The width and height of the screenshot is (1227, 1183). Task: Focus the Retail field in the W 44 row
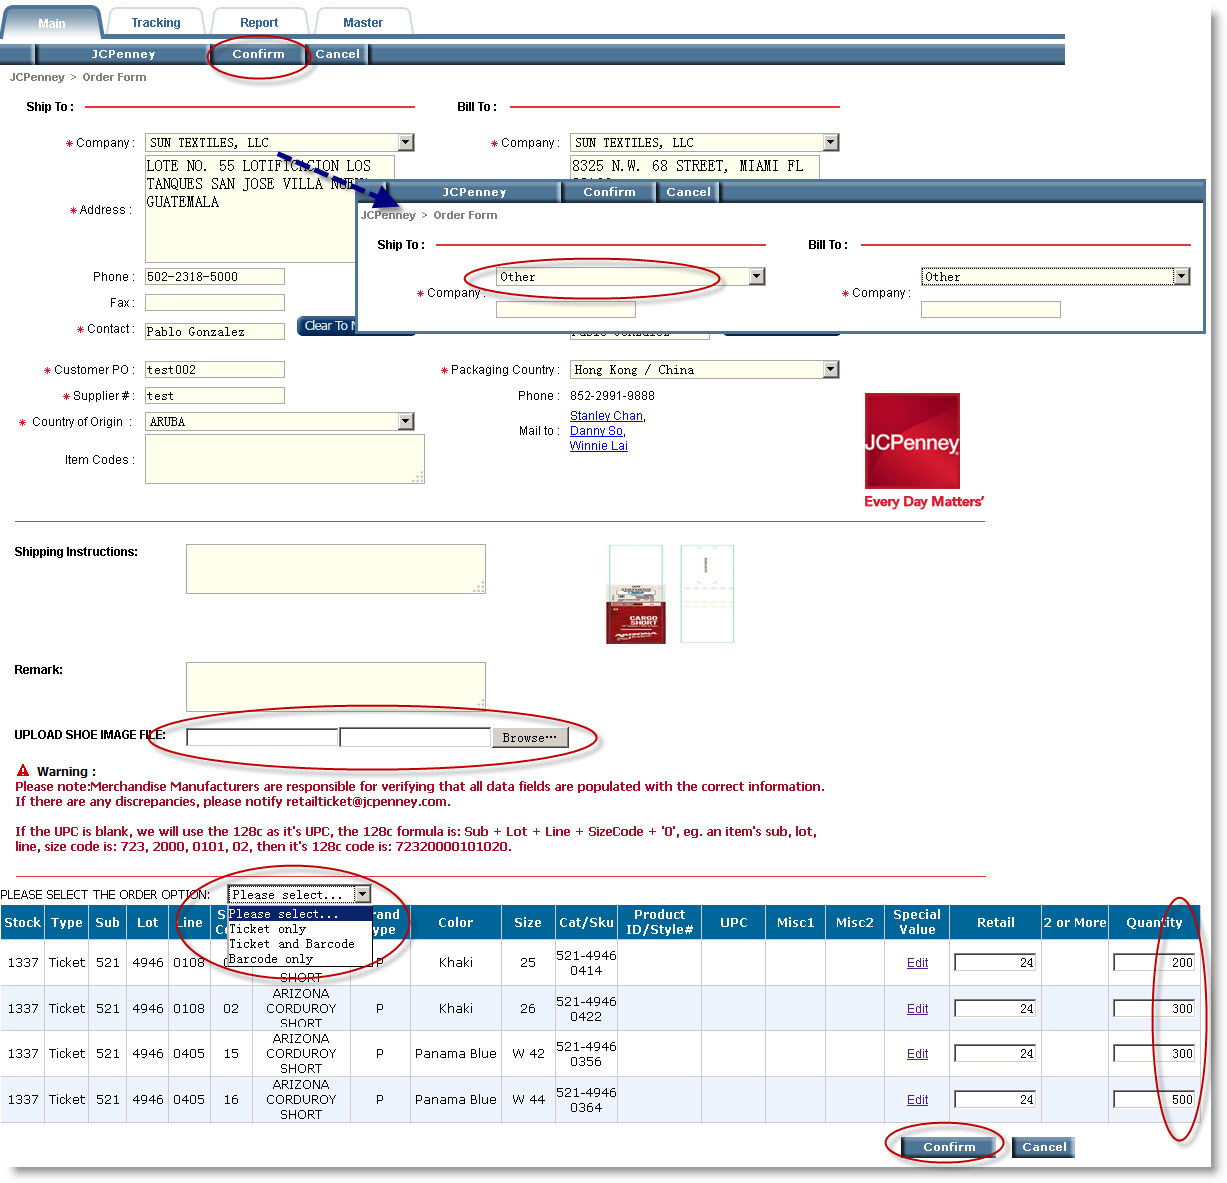tap(995, 1100)
